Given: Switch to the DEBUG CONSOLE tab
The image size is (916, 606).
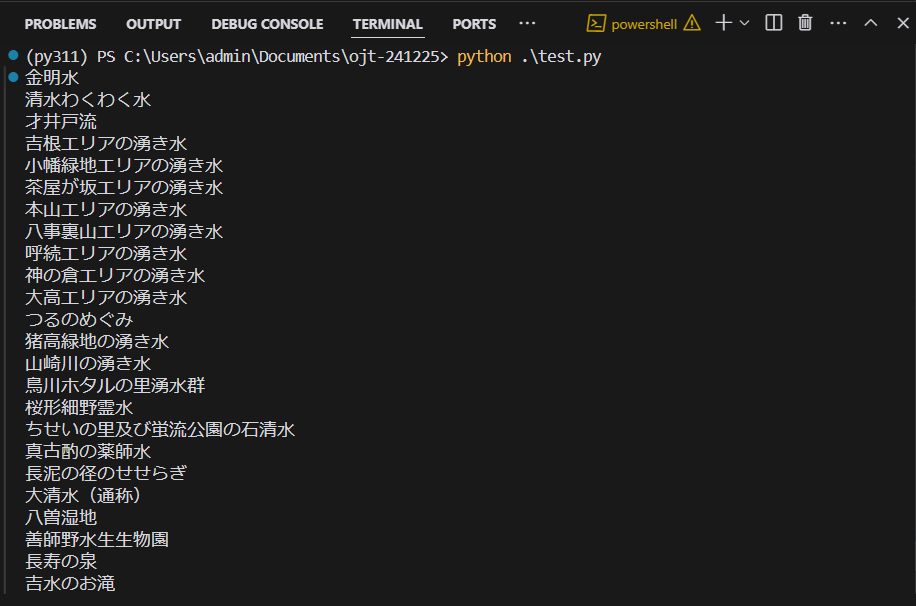Looking at the screenshot, I should click(267, 24).
